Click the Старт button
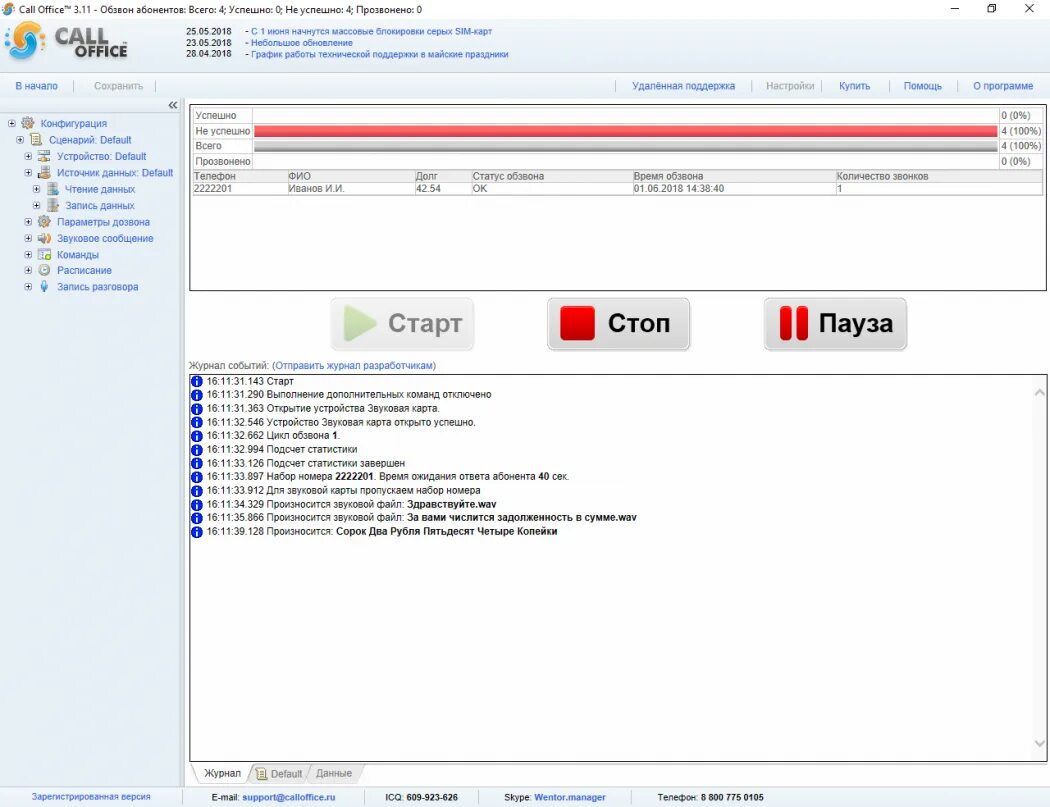 (x=402, y=323)
